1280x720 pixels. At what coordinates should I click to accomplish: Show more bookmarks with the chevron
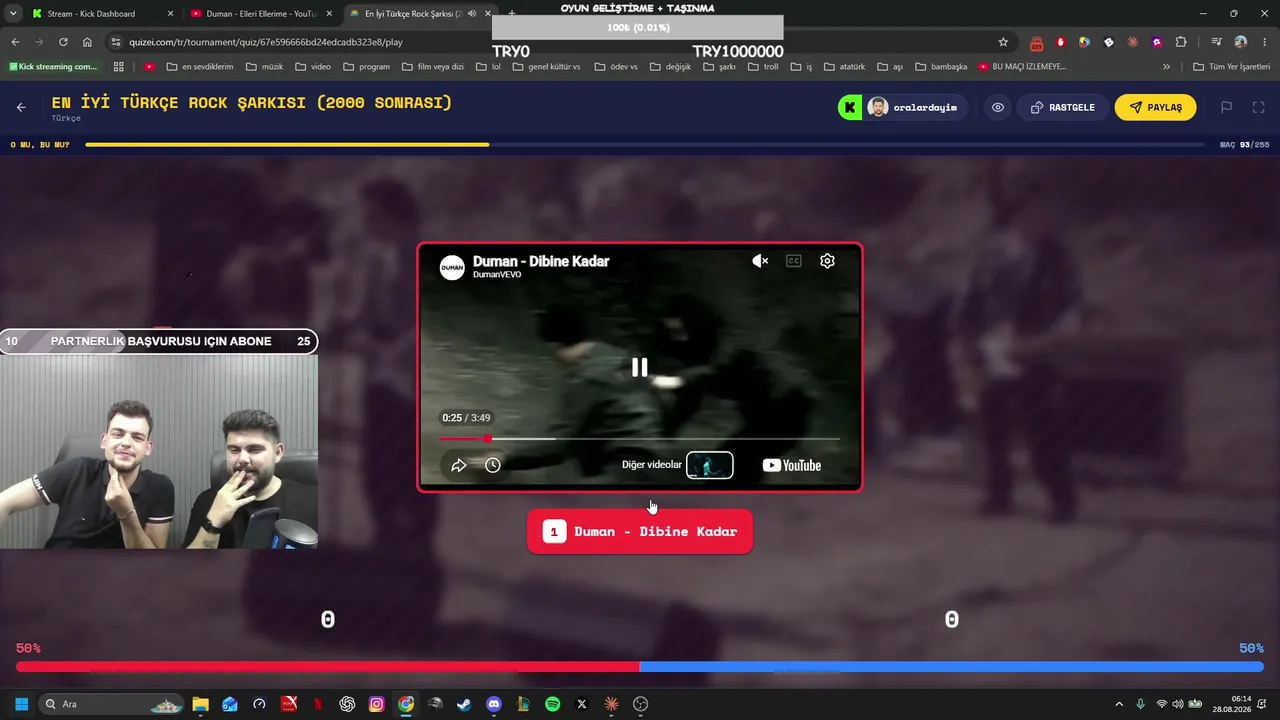pos(1166,67)
